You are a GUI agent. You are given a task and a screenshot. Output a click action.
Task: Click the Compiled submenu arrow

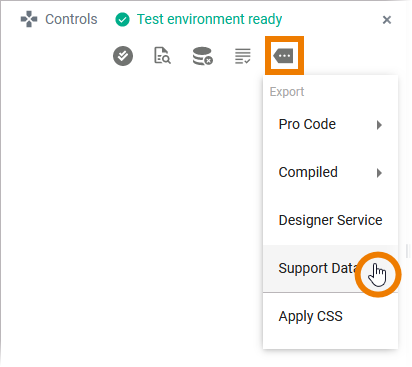tap(379, 173)
